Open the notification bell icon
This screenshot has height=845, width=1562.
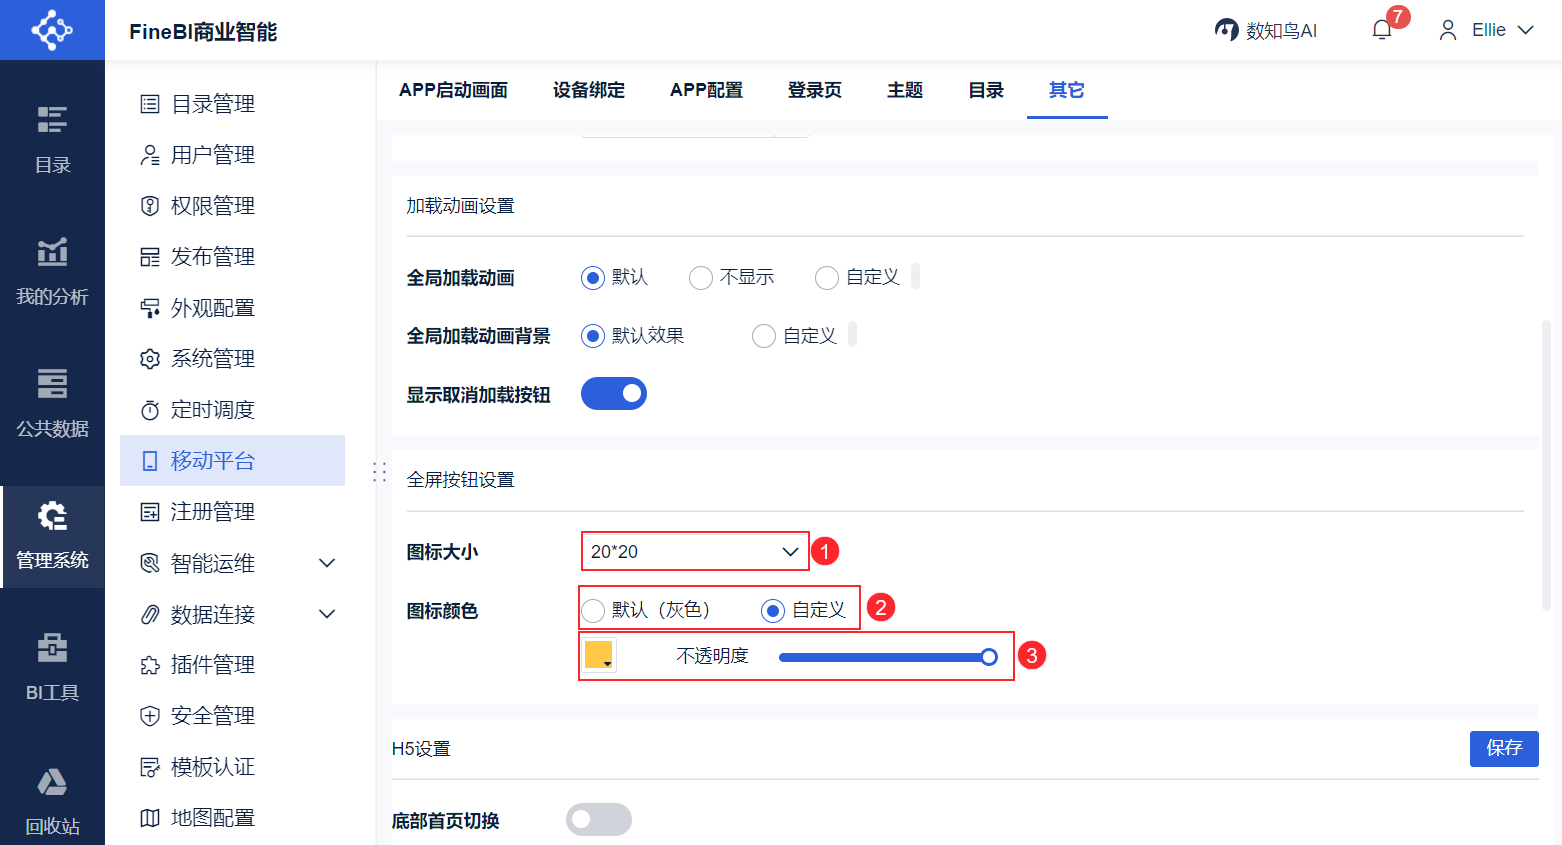coord(1382,30)
